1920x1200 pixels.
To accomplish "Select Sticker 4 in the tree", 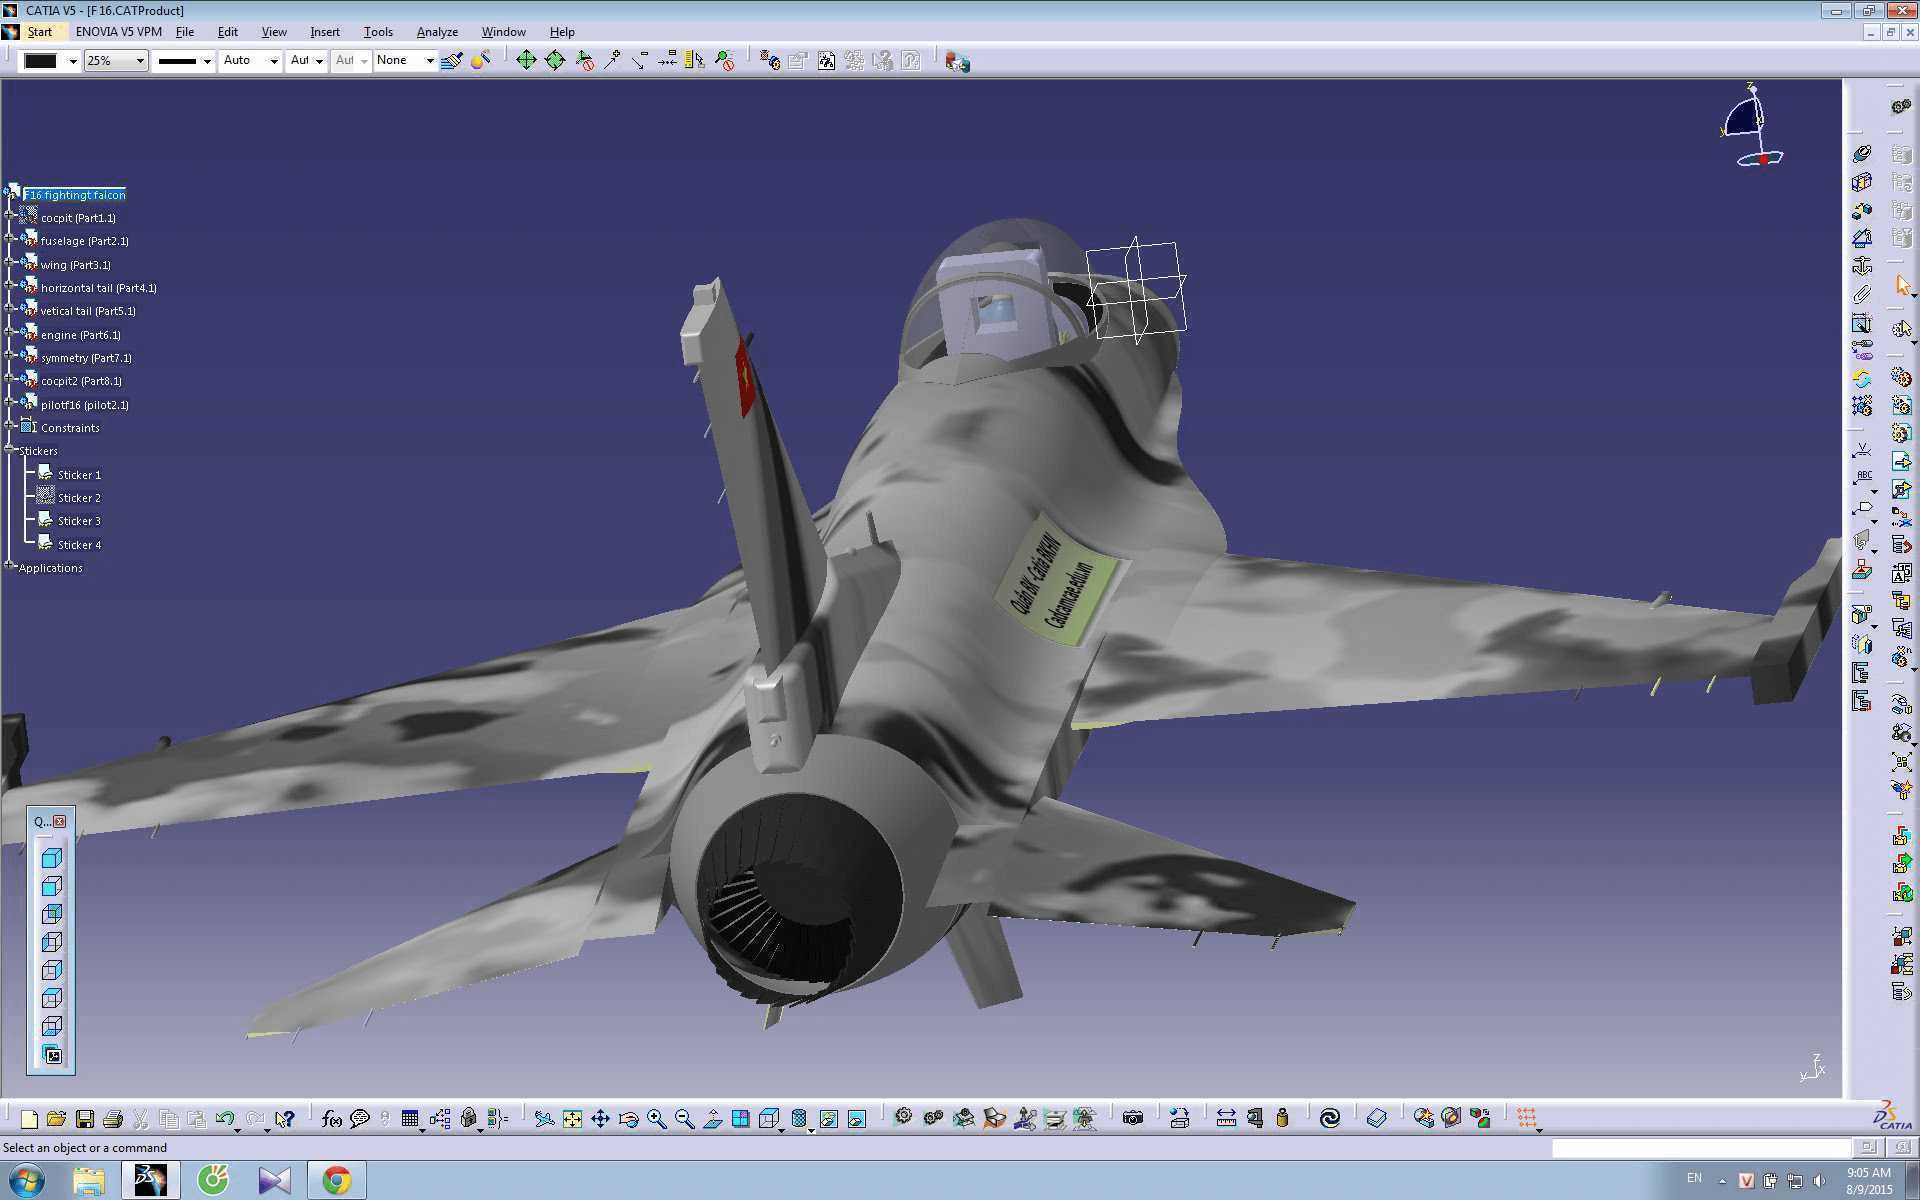I will coord(79,545).
